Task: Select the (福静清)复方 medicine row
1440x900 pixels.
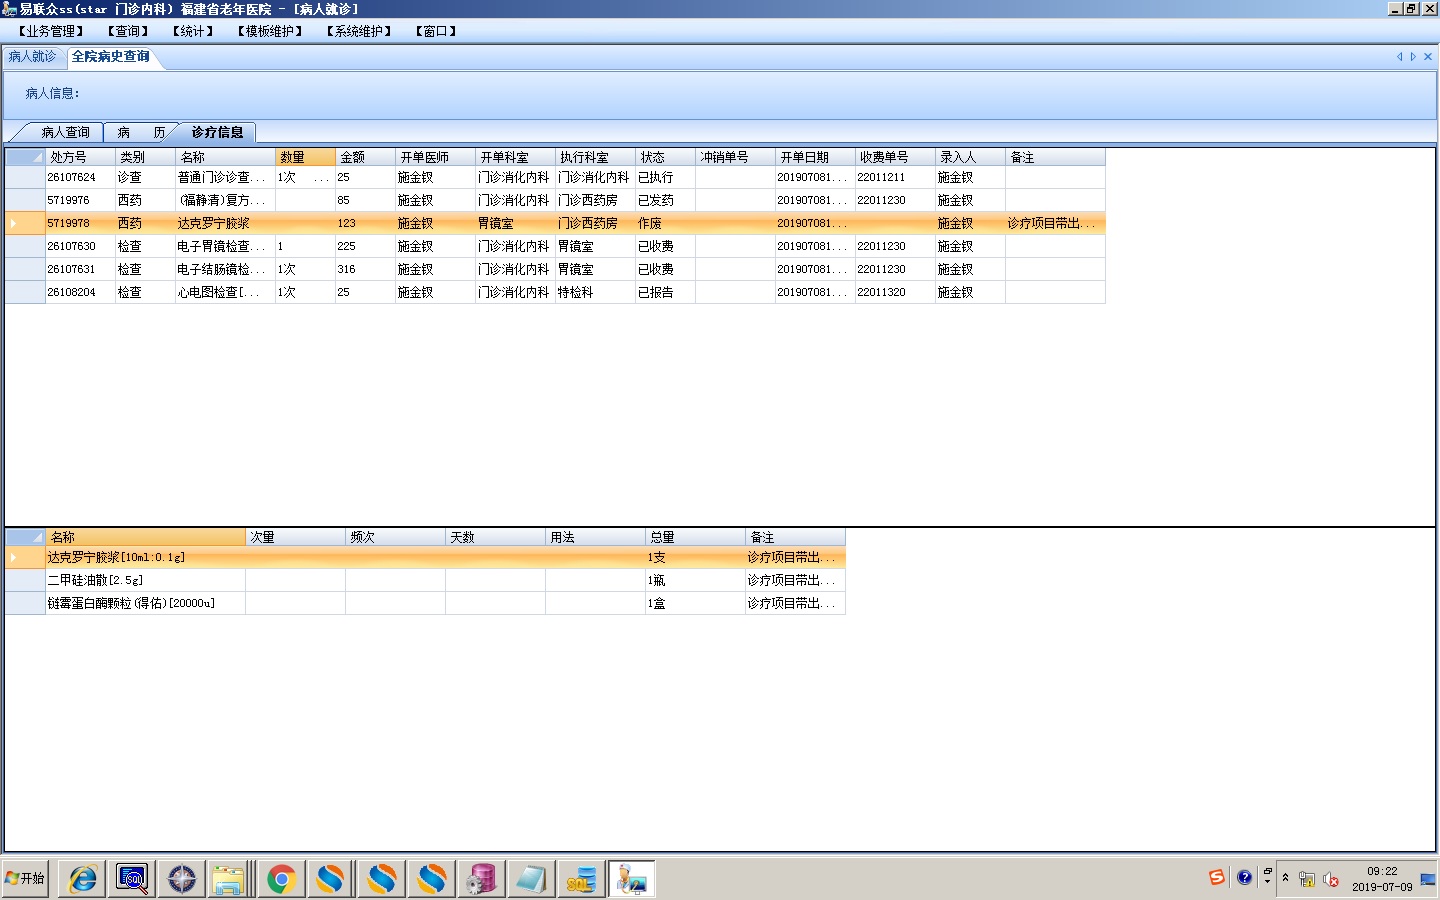Action: [555, 200]
